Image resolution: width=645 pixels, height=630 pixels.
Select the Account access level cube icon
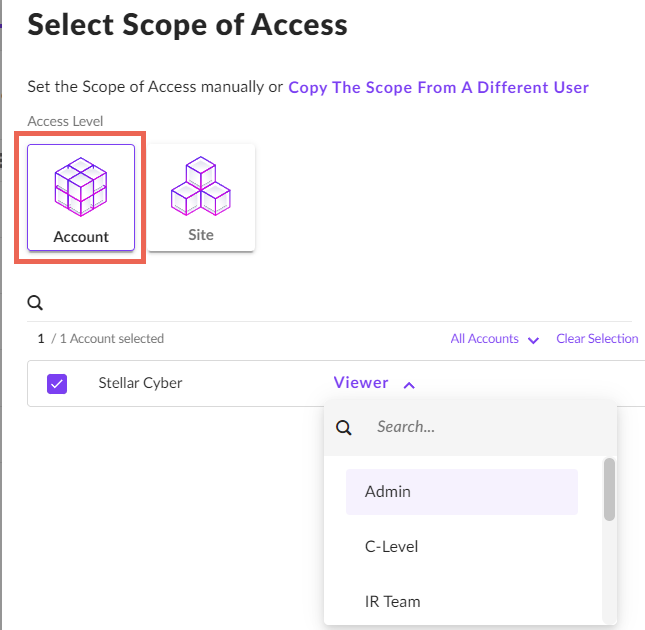pyautogui.click(x=81, y=187)
